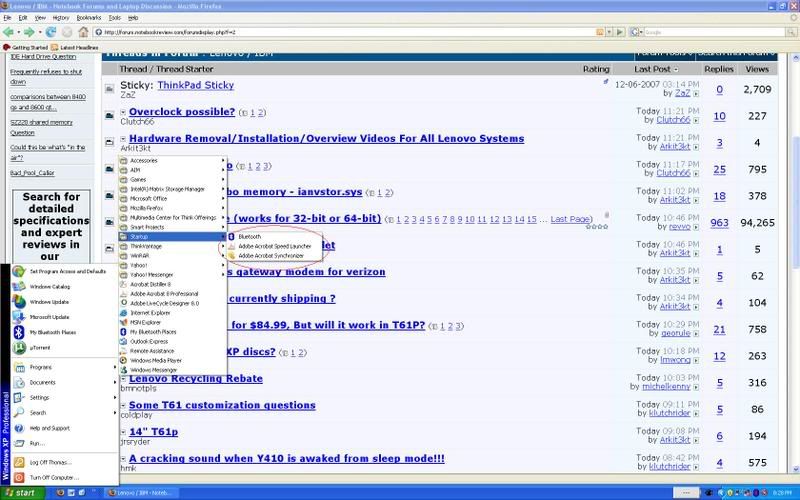Open the History menu in Firefox
Screen dimensions: 800x500
[x=61, y=18]
